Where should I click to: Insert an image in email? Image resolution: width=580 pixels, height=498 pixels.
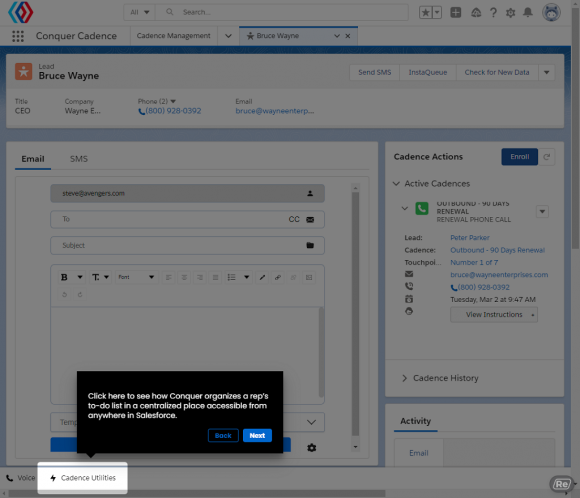click(308, 277)
